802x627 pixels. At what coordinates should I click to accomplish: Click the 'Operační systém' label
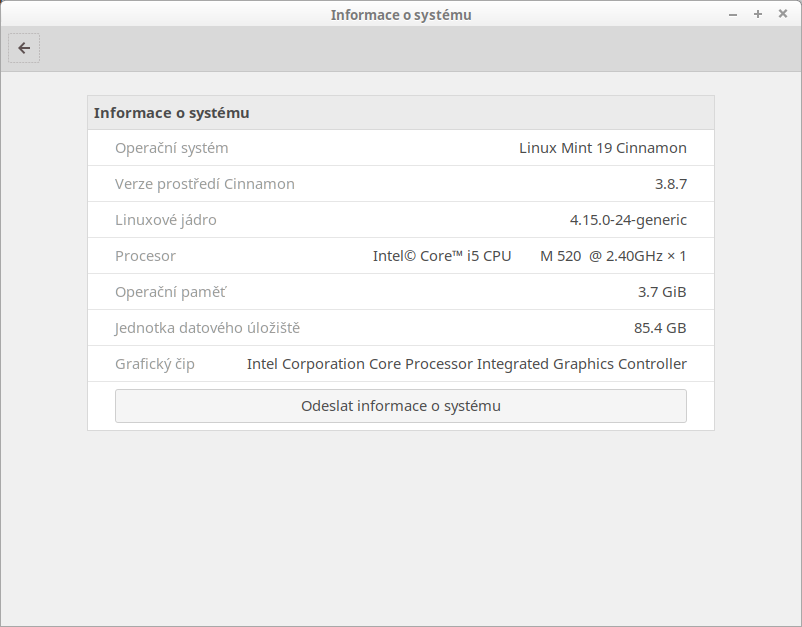coord(171,148)
